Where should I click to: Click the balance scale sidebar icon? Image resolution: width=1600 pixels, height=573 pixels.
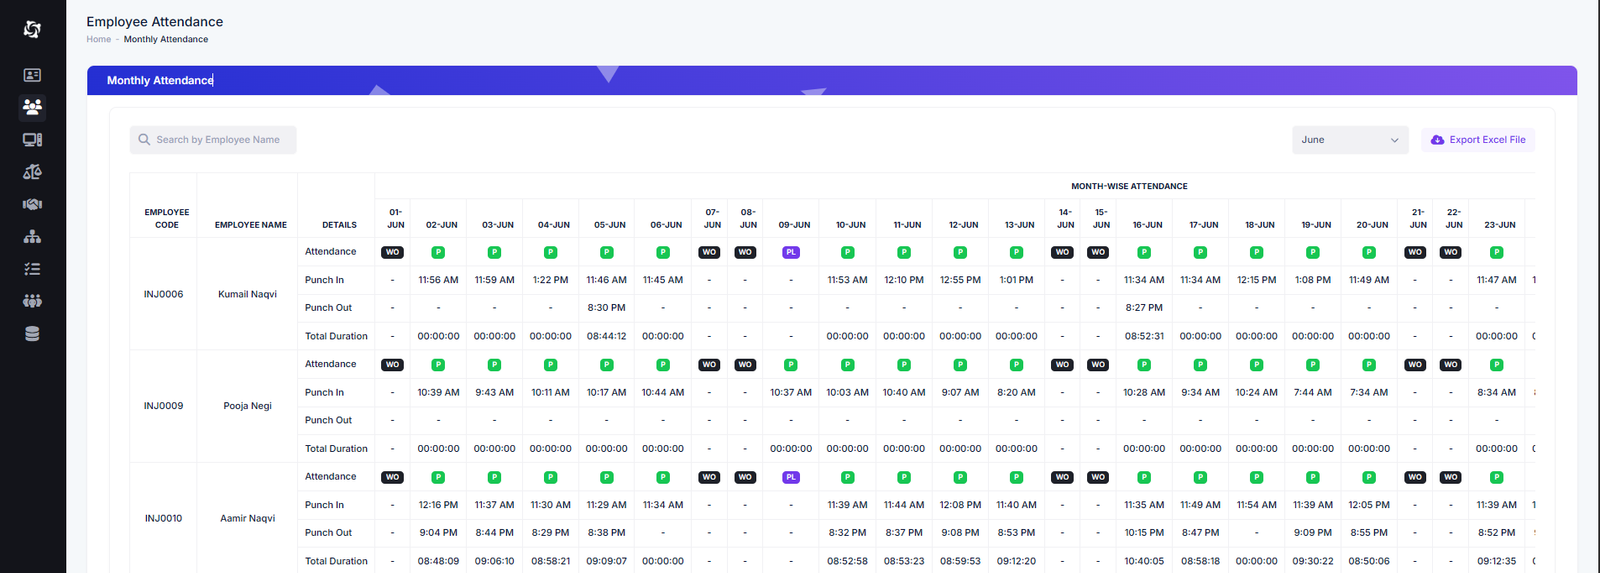(x=32, y=172)
